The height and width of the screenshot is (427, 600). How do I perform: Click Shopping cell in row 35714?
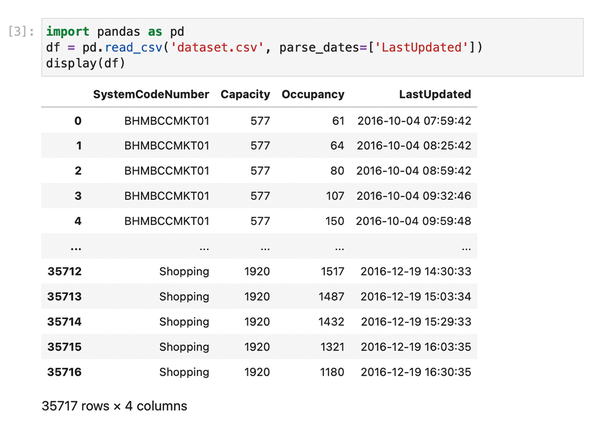click(183, 322)
